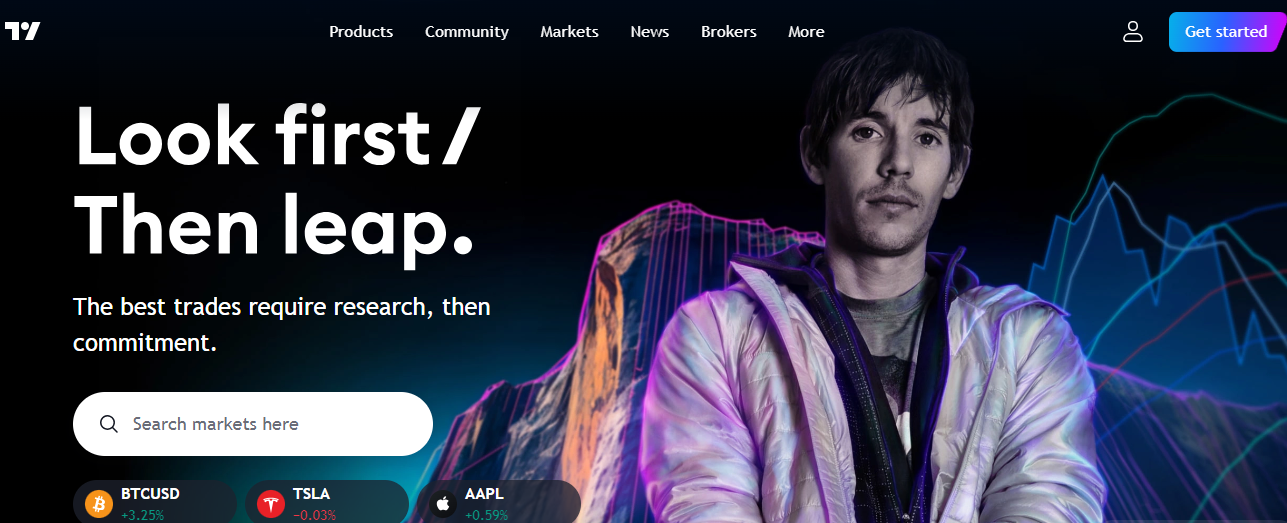Viewport: 1287px width, 523px height.
Task: Open the Markets menu
Action: 569,32
